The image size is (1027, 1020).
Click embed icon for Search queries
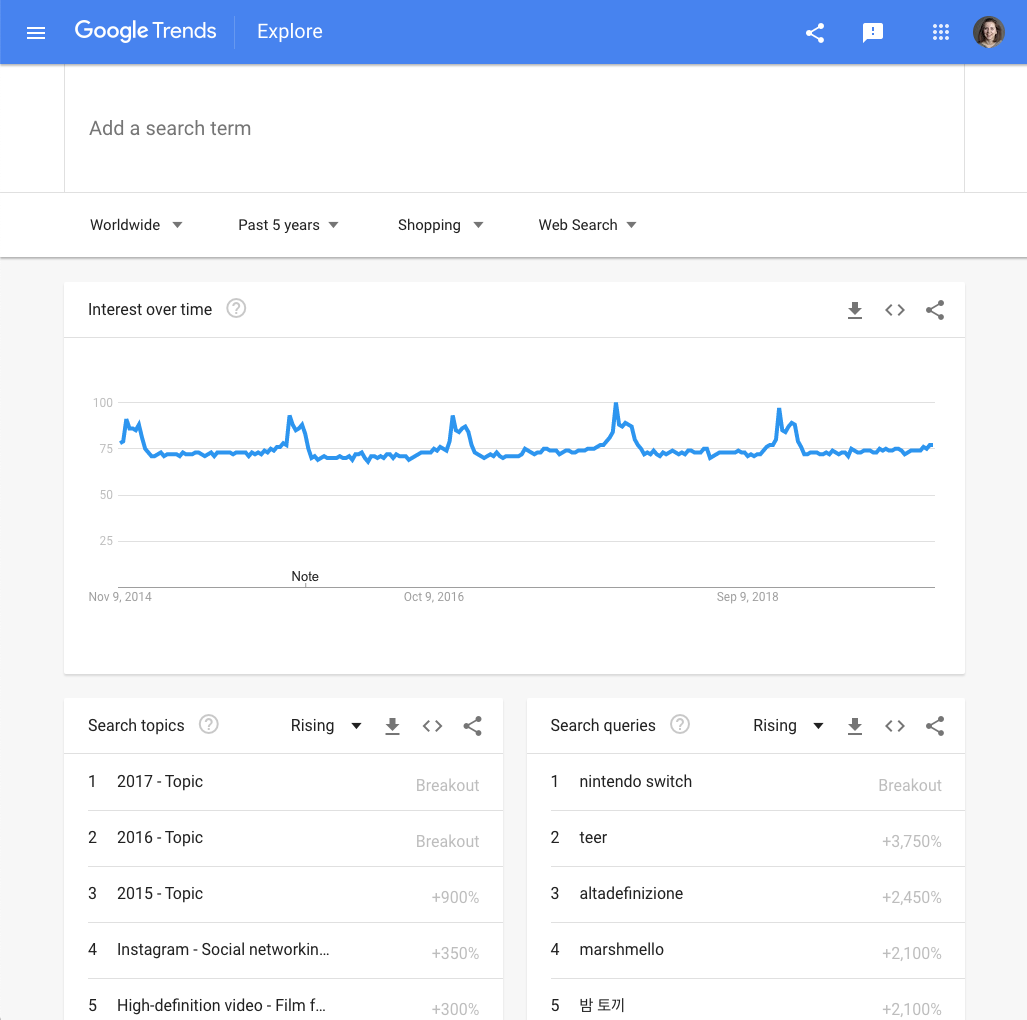pyautogui.click(x=895, y=726)
